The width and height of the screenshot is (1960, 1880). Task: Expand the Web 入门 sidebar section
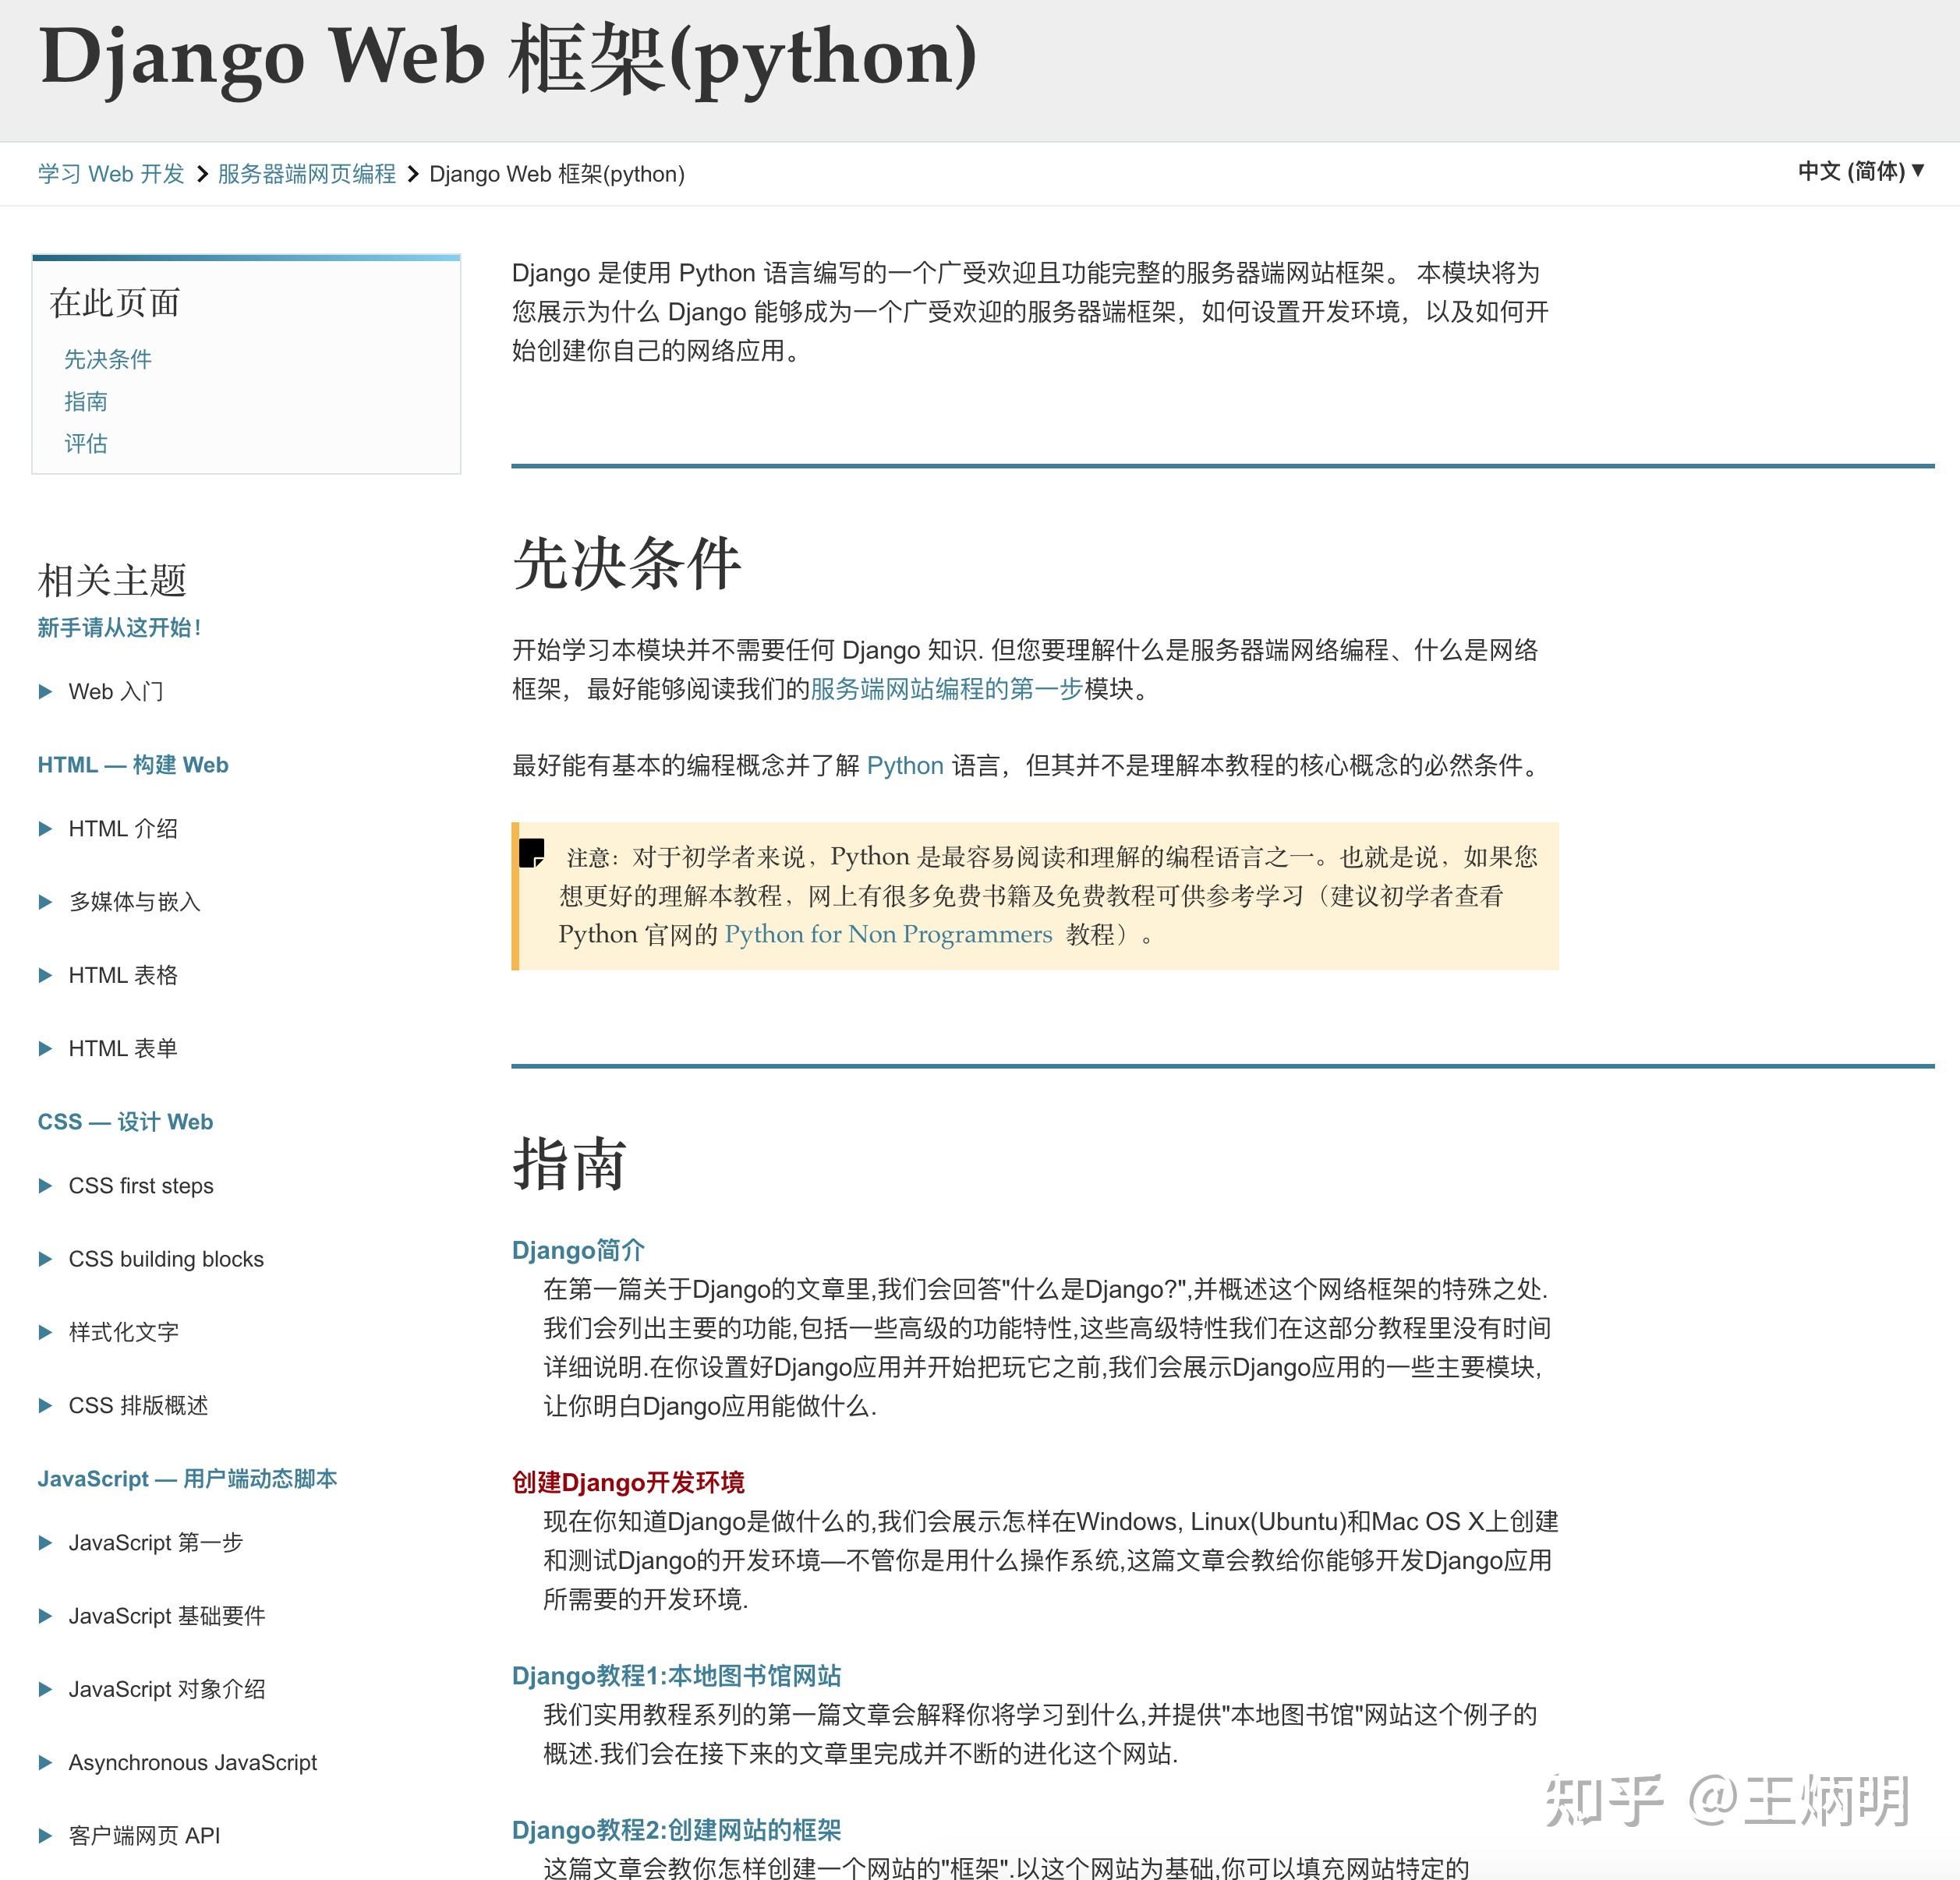(45, 691)
